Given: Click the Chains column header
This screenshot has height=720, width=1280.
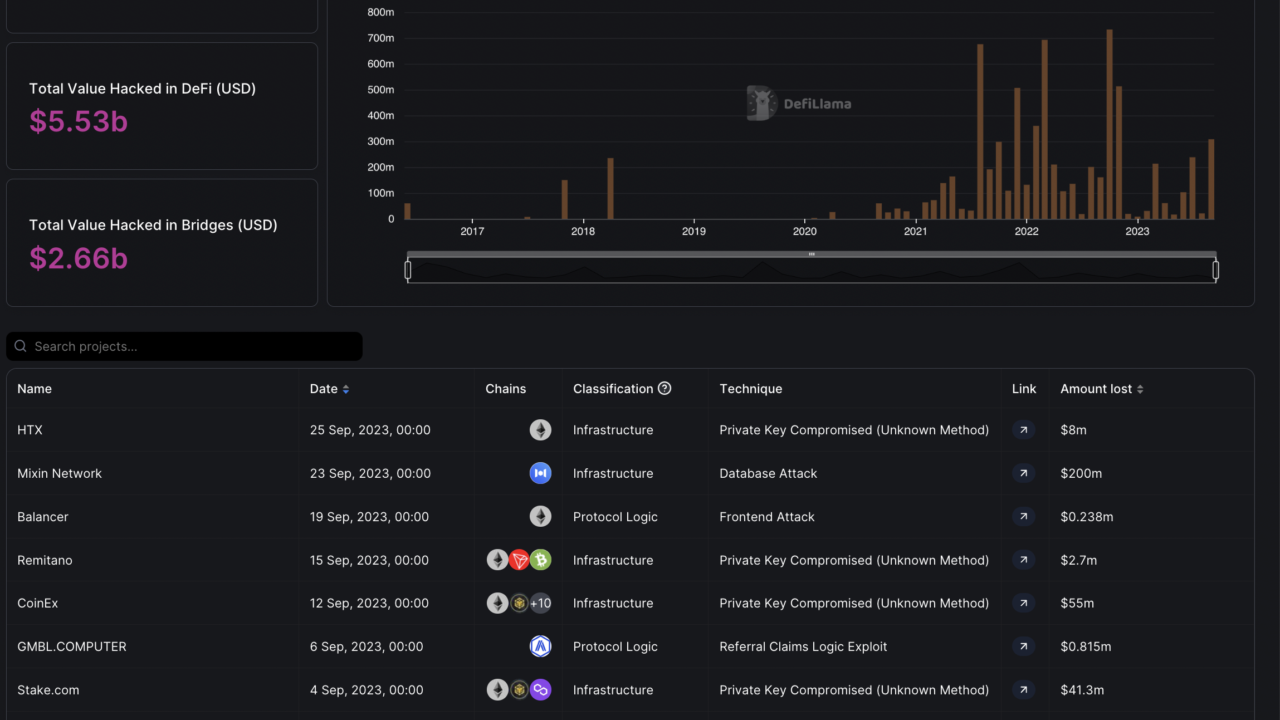Looking at the screenshot, I should tap(506, 389).
